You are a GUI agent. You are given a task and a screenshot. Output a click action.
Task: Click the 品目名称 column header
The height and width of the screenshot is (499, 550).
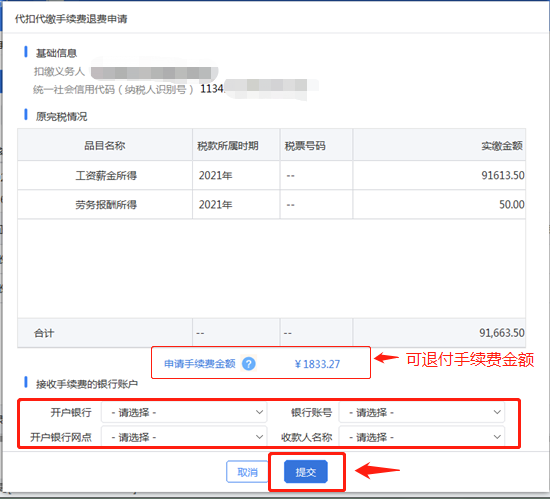(105, 145)
